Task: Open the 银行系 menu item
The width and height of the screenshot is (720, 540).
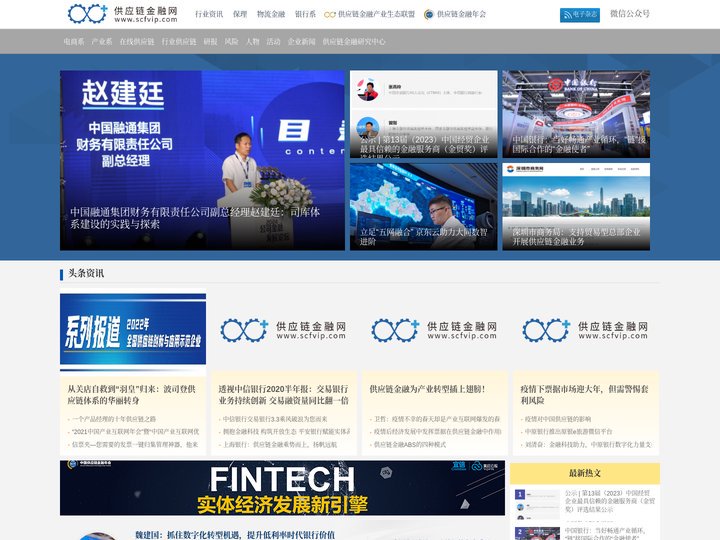Action: pyautogui.click(x=305, y=14)
